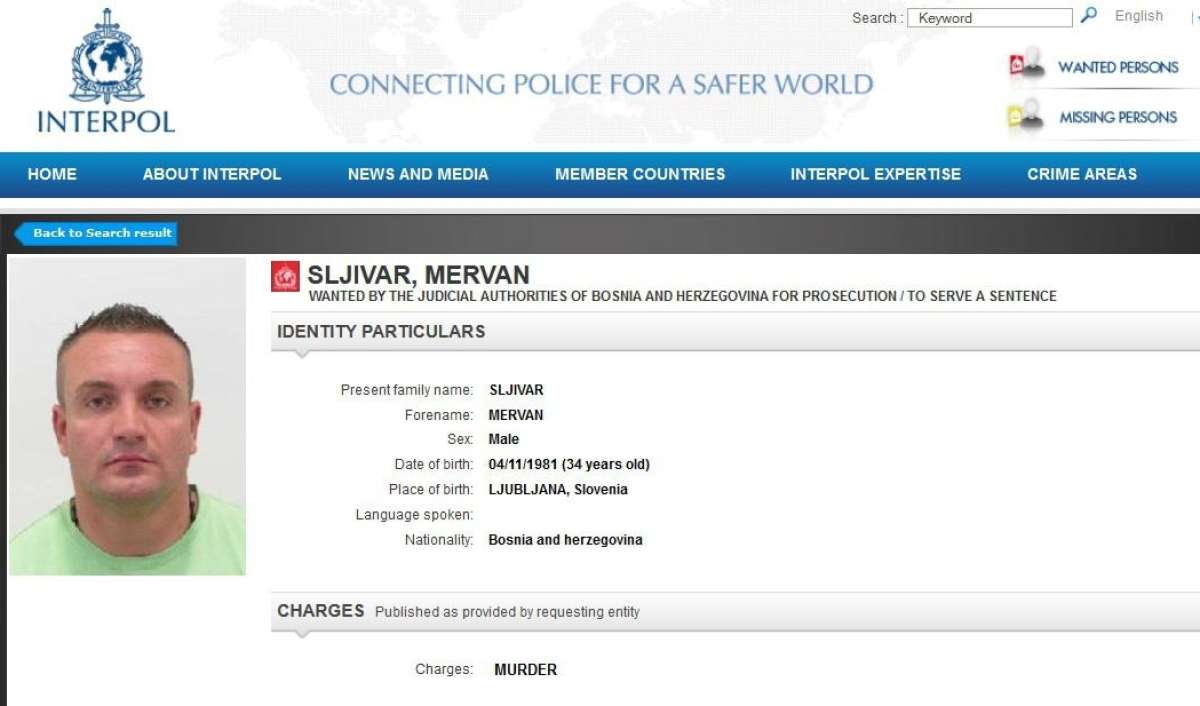Viewport: 1200px width, 706px height.
Task: Navigate to INTERPOL EXPERTISE
Action: pyautogui.click(x=876, y=174)
